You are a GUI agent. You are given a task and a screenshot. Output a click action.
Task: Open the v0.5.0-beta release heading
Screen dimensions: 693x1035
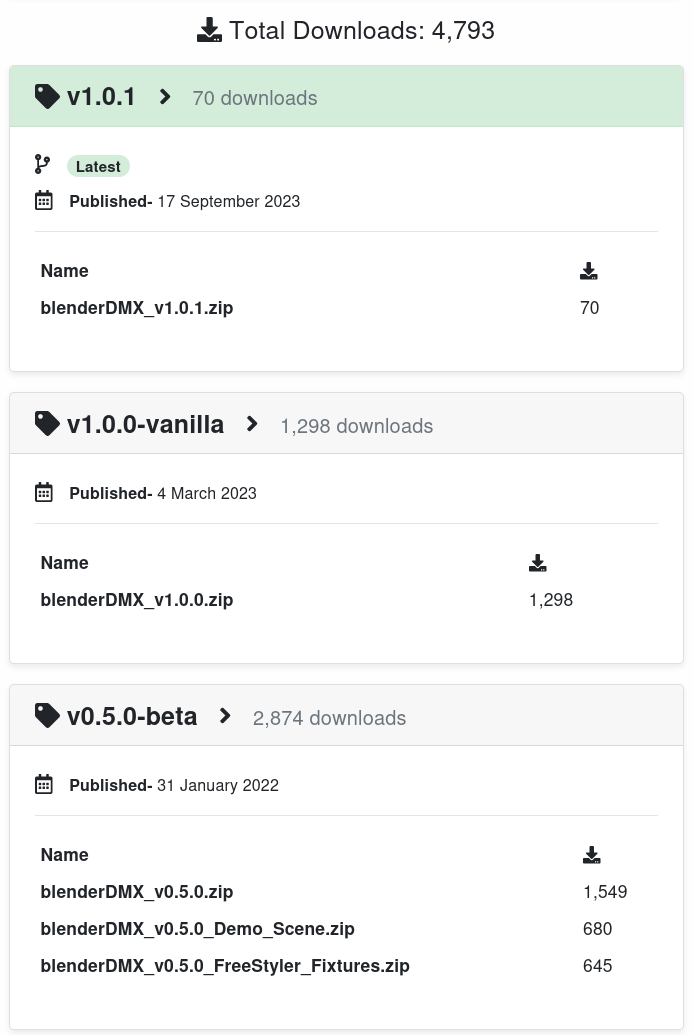[x=132, y=716]
